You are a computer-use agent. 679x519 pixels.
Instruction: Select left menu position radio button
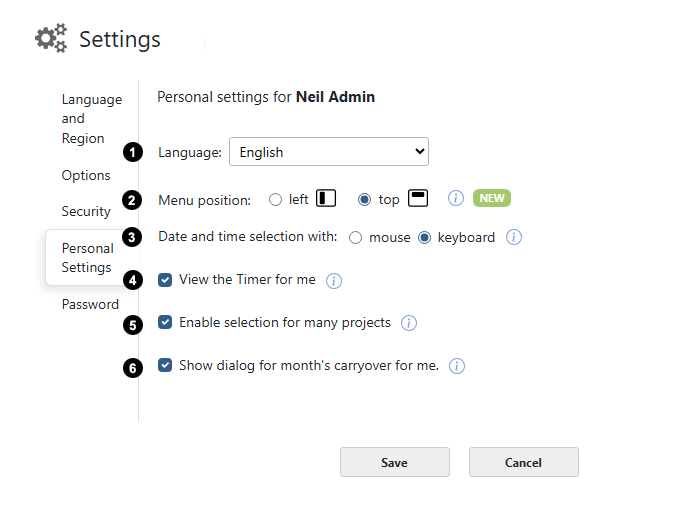(x=275, y=200)
